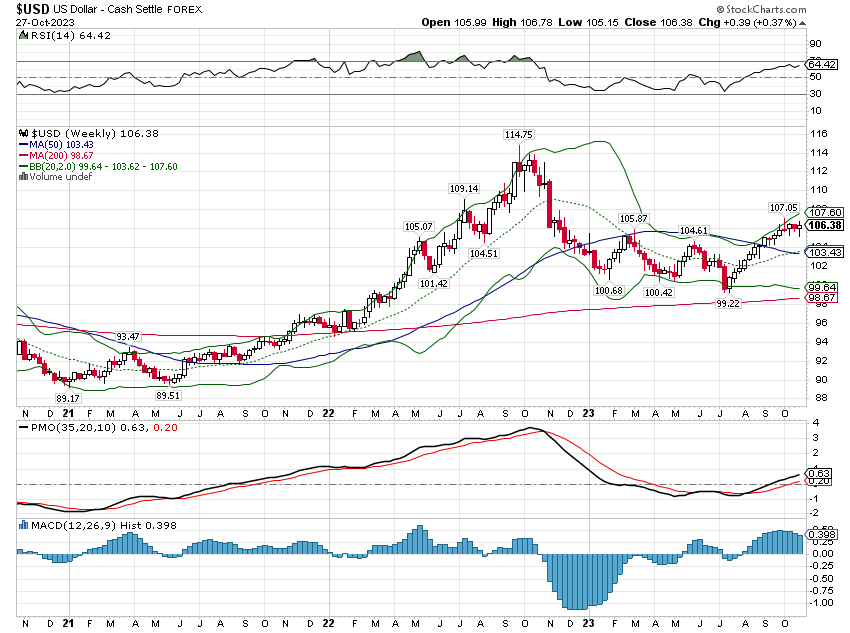Click the candlestick icon beside $USD (Weekly)
The width and height of the screenshot is (850, 633).
tap(23, 133)
